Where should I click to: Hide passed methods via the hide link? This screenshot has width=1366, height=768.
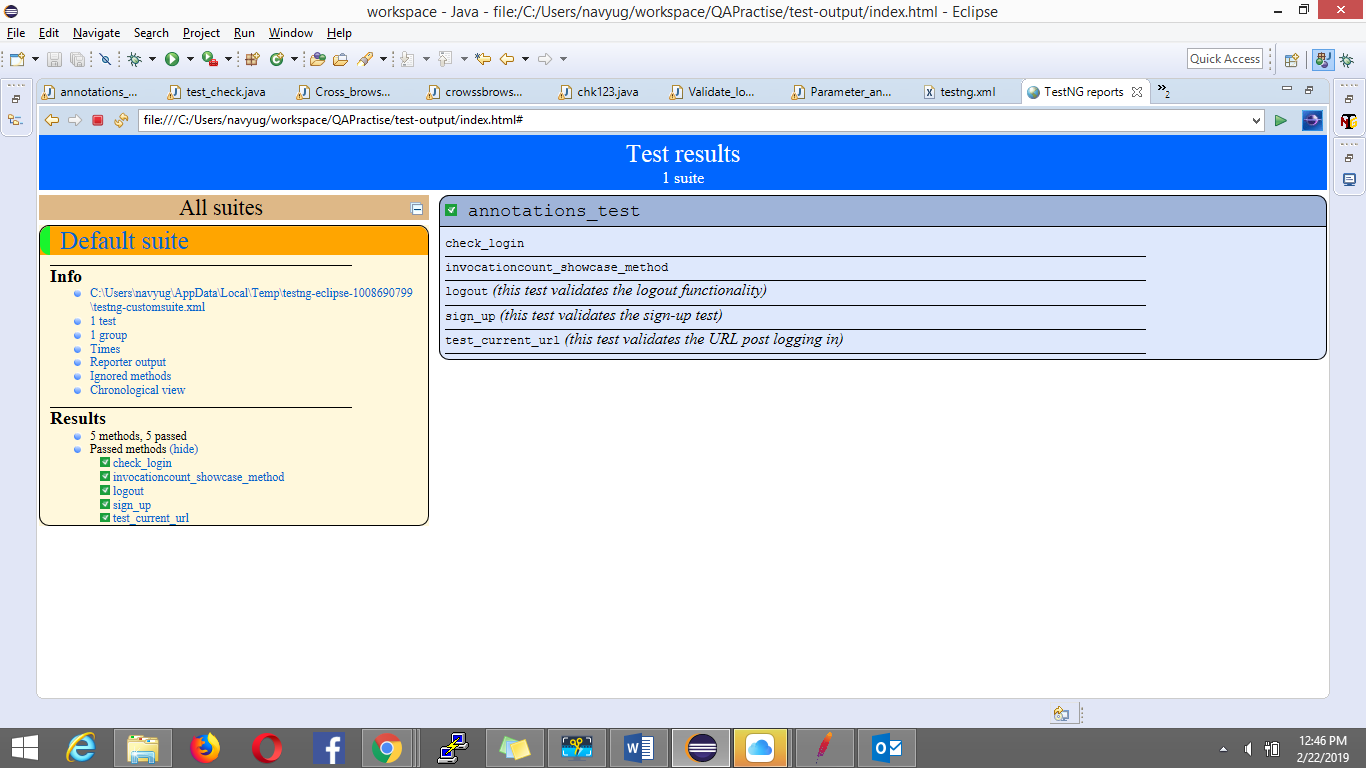tap(183, 449)
